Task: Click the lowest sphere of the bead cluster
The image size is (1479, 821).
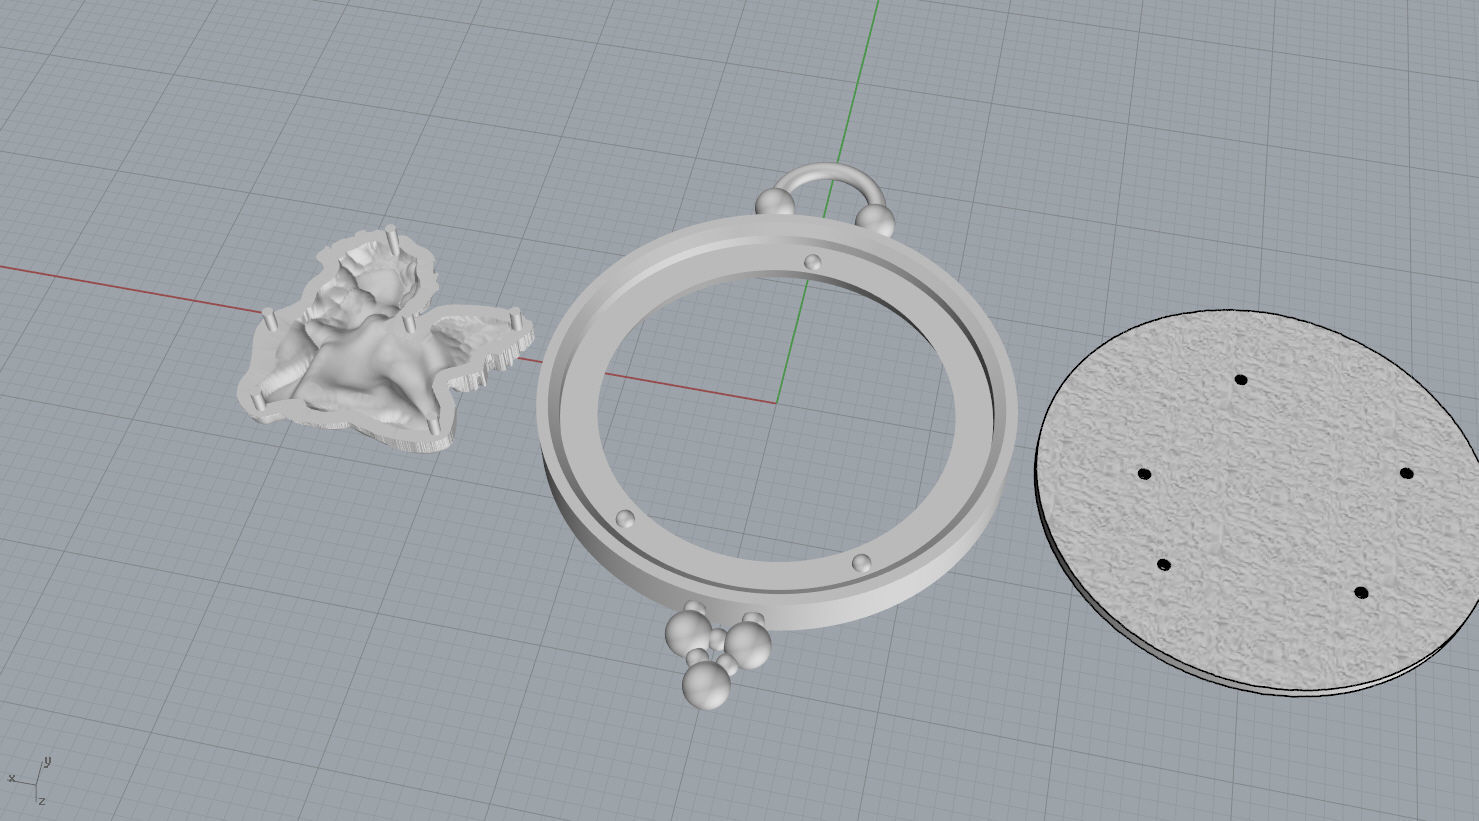Action: [x=707, y=684]
